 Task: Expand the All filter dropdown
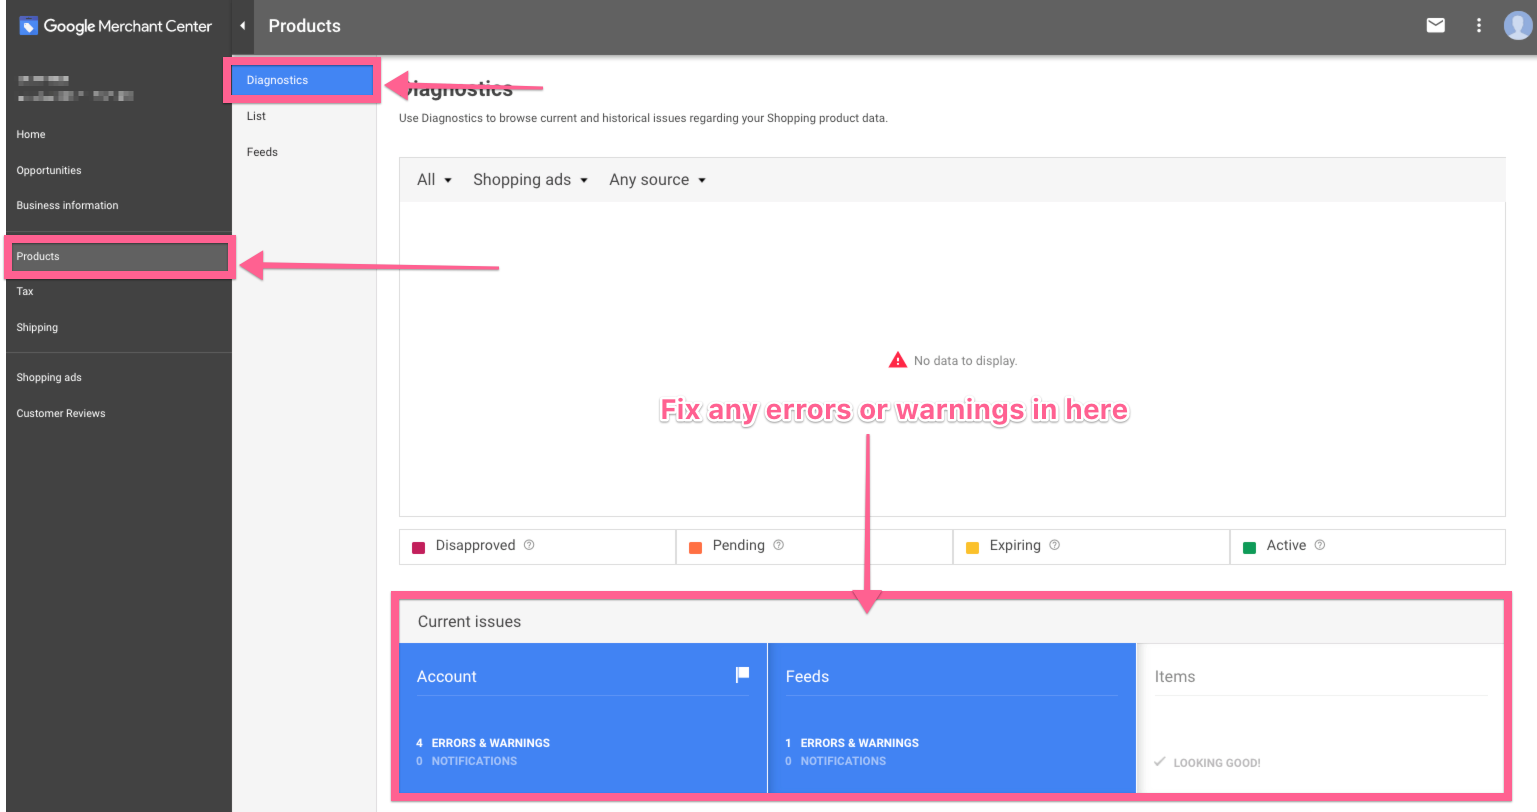coord(435,180)
